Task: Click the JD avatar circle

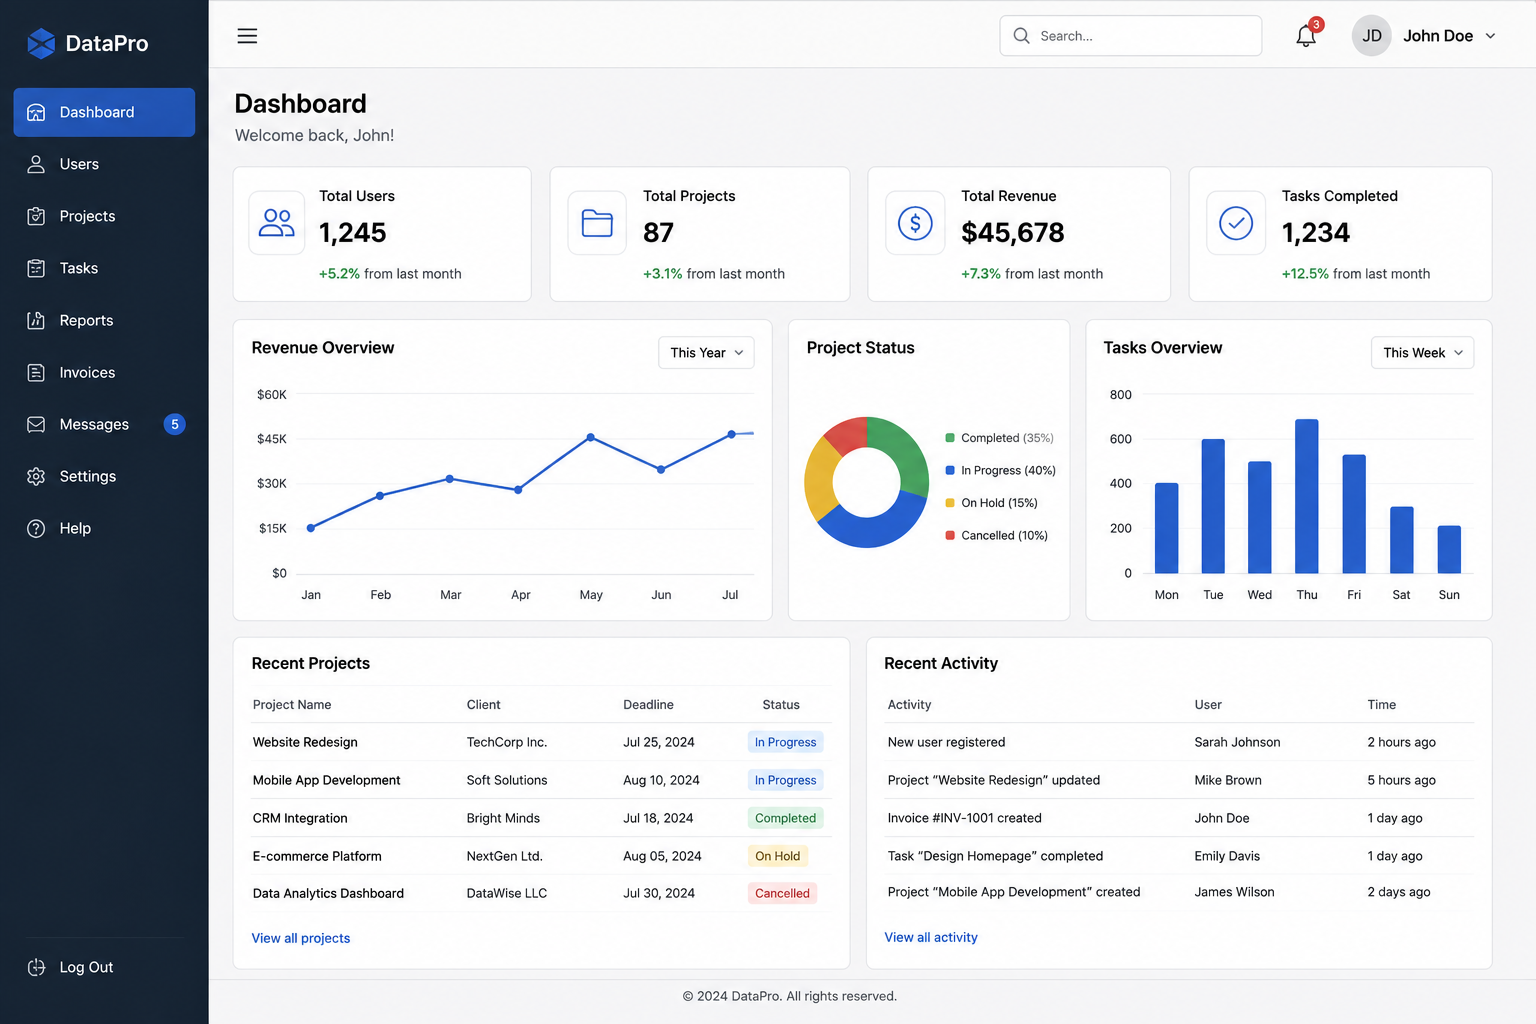Action: [1372, 36]
